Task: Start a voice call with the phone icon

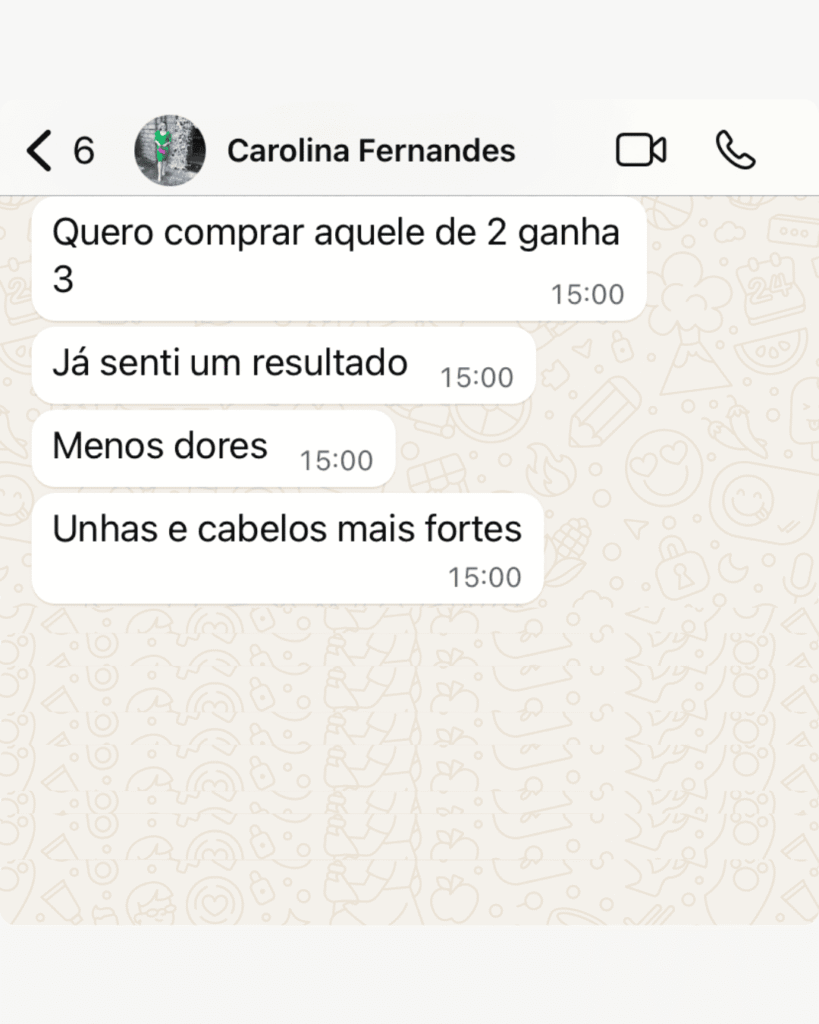Action: click(735, 150)
